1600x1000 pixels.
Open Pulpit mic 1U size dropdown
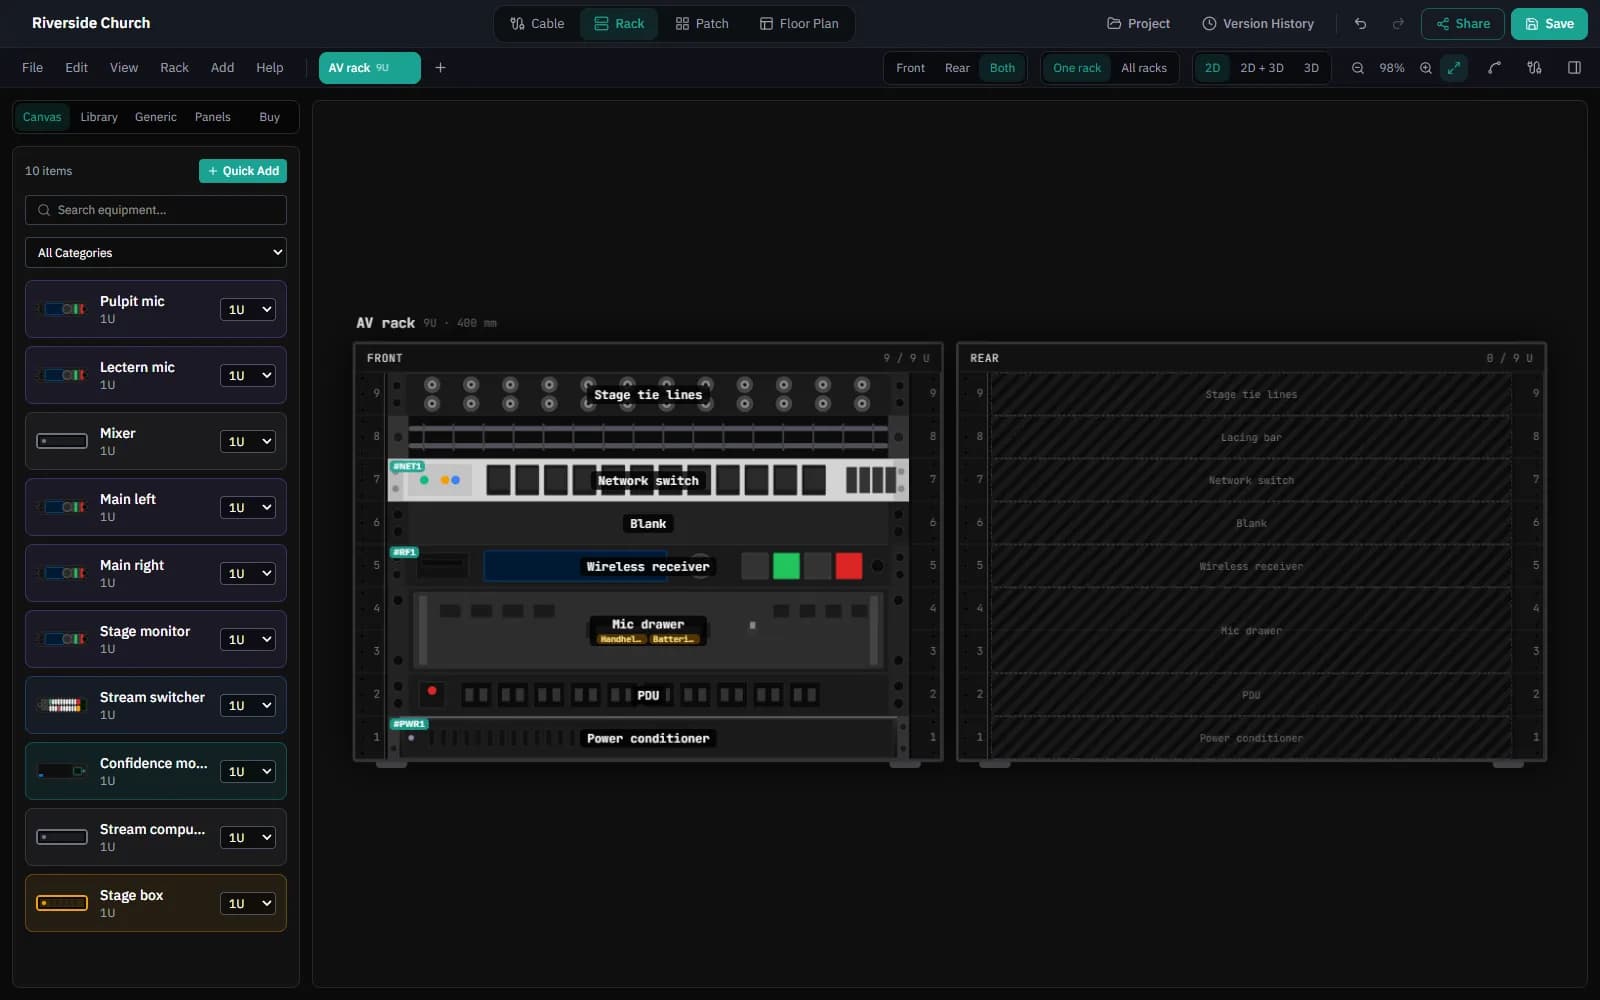point(248,310)
